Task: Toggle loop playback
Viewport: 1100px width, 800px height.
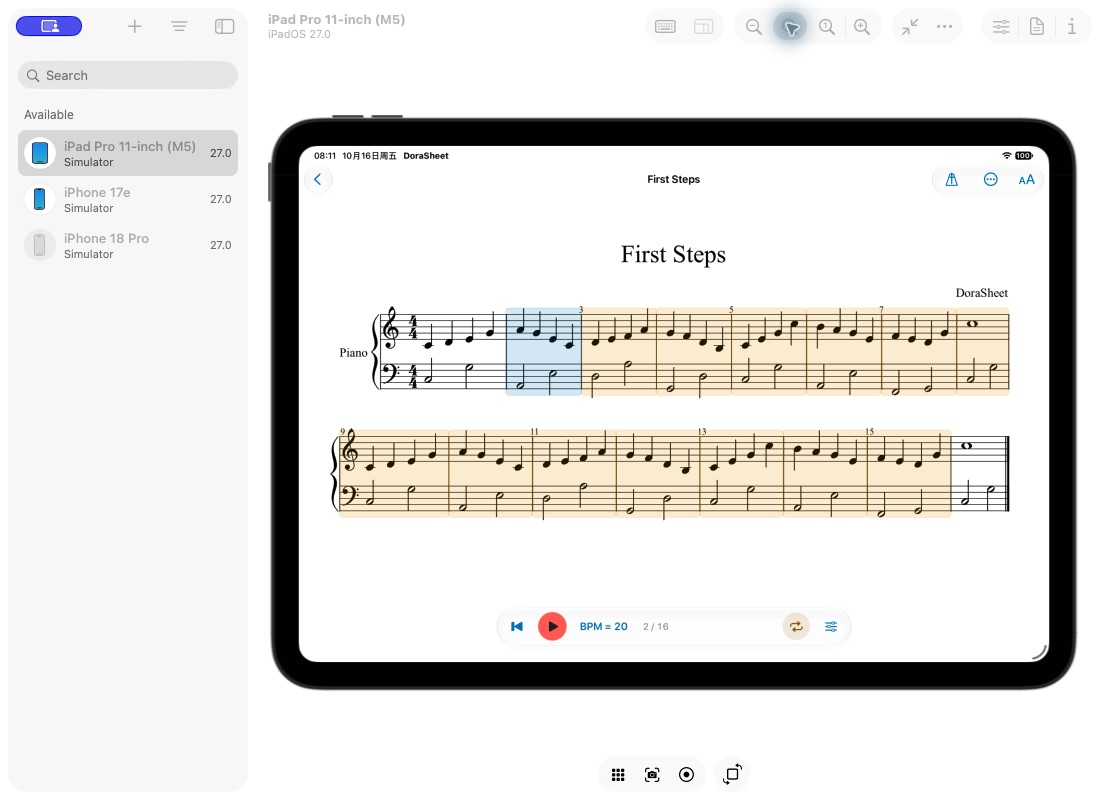Action: coord(796,627)
